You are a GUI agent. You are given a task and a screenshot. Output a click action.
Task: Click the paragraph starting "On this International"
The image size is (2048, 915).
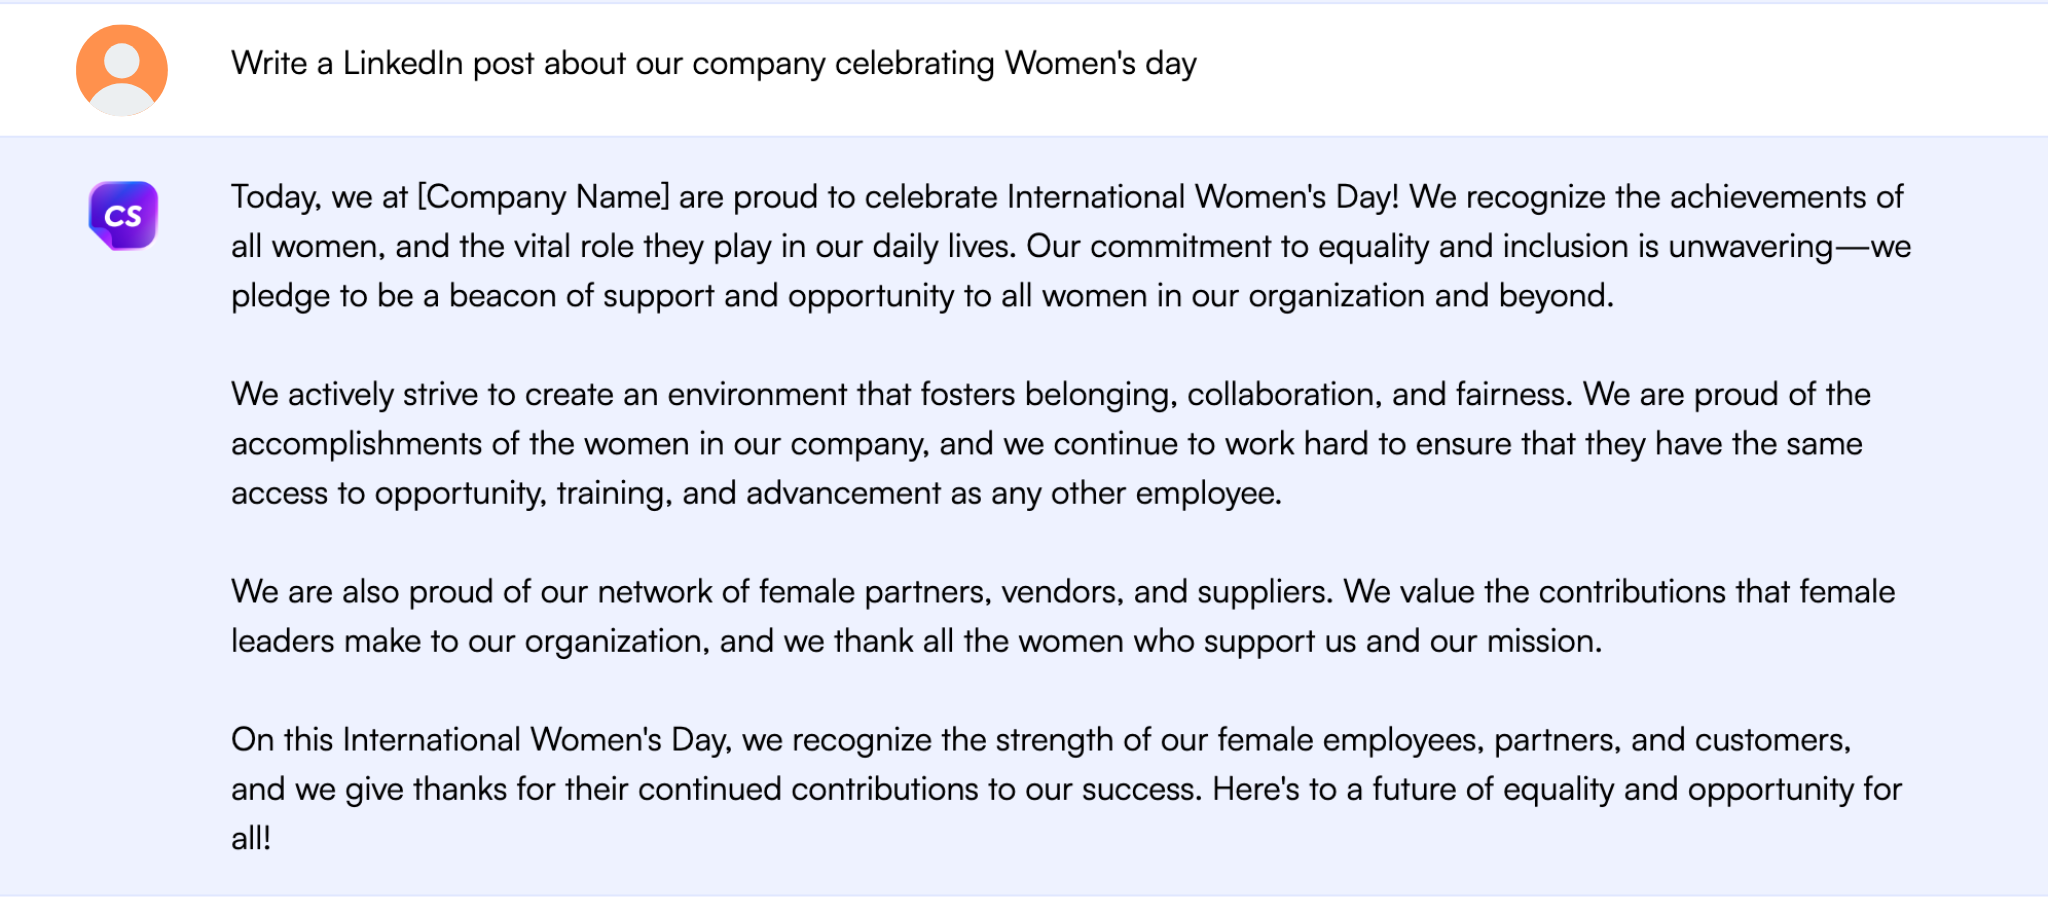tap(1066, 789)
